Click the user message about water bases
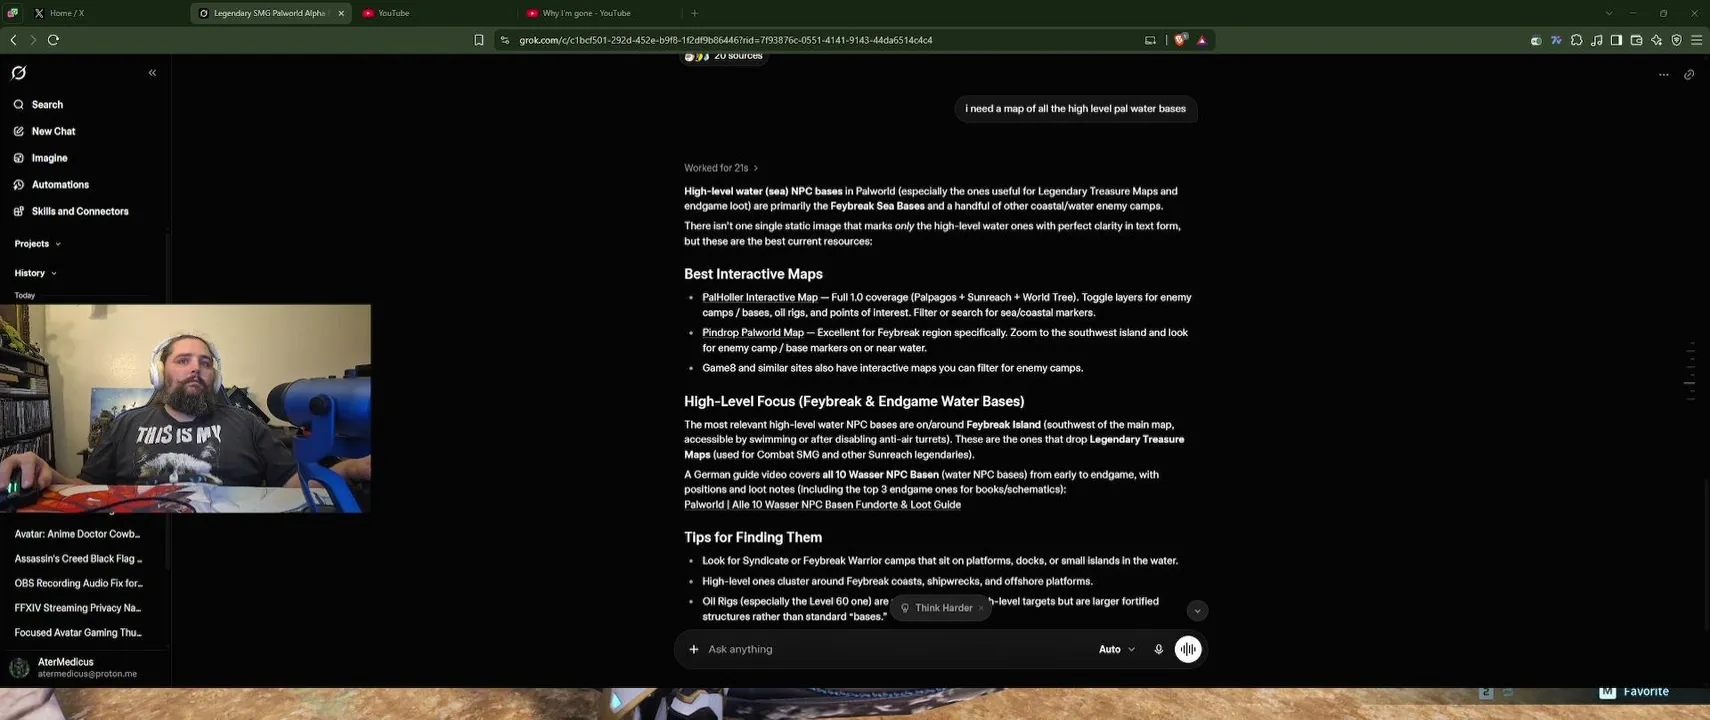The height and width of the screenshot is (720, 1710). pos(1075,109)
